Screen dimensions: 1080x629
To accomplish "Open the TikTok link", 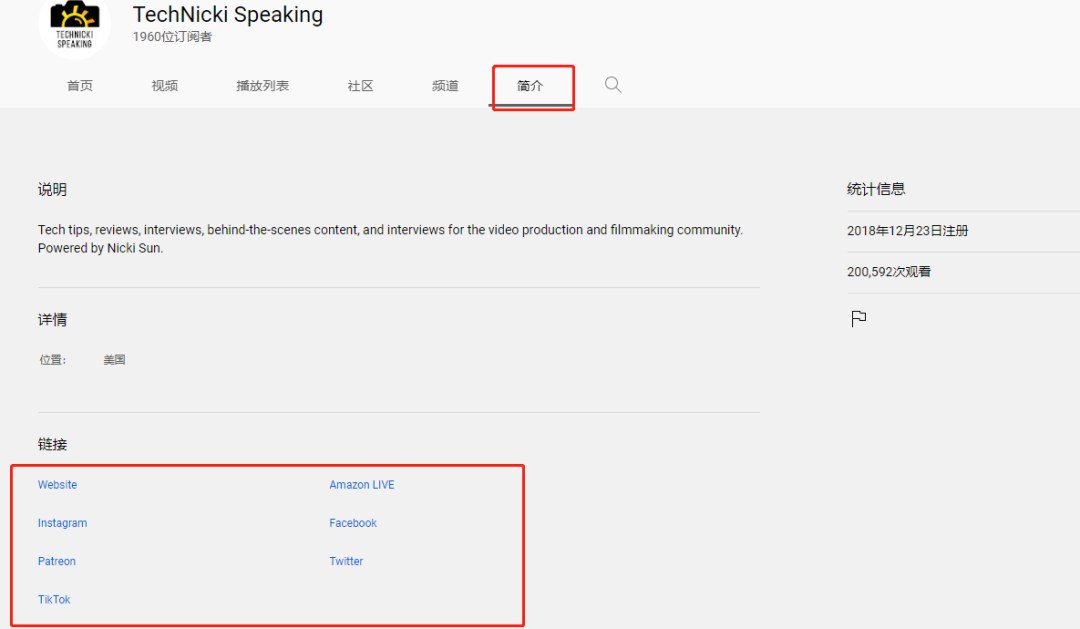I will tap(54, 599).
